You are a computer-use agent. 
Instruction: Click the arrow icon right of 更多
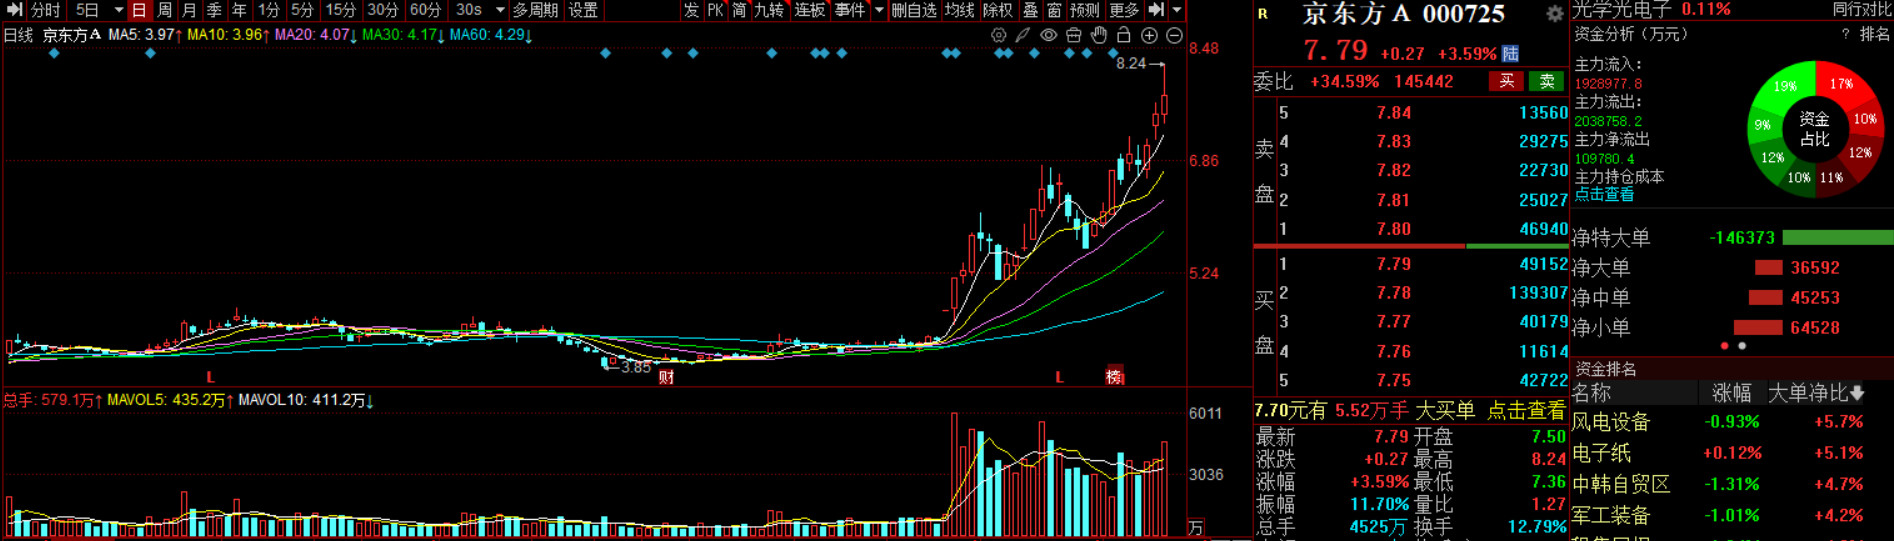point(1156,10)
